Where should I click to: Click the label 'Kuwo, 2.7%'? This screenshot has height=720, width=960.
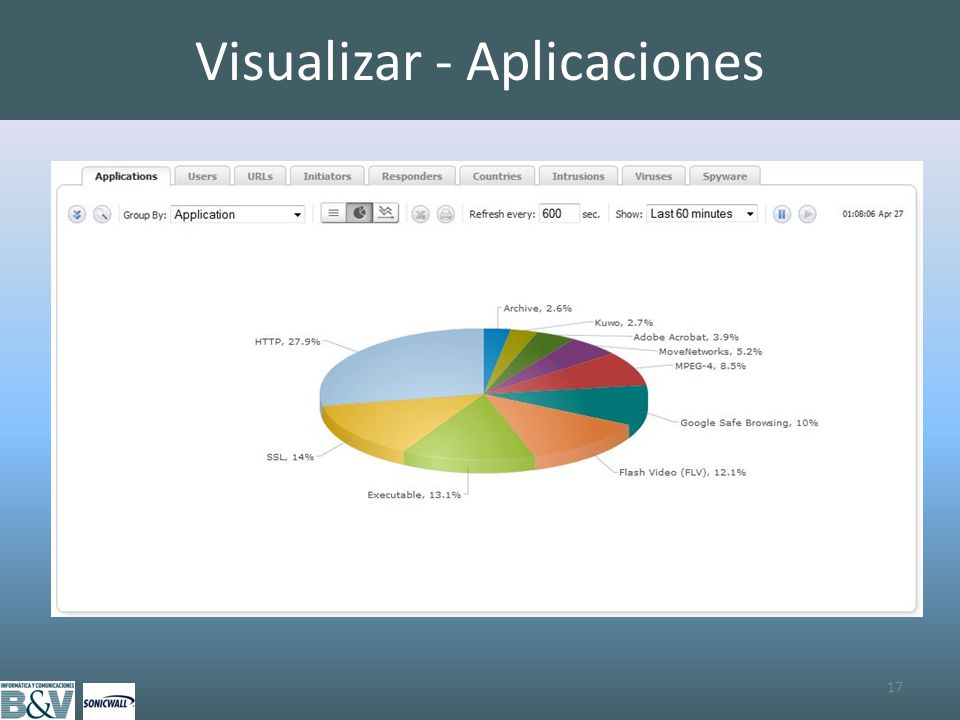(624, 323)
